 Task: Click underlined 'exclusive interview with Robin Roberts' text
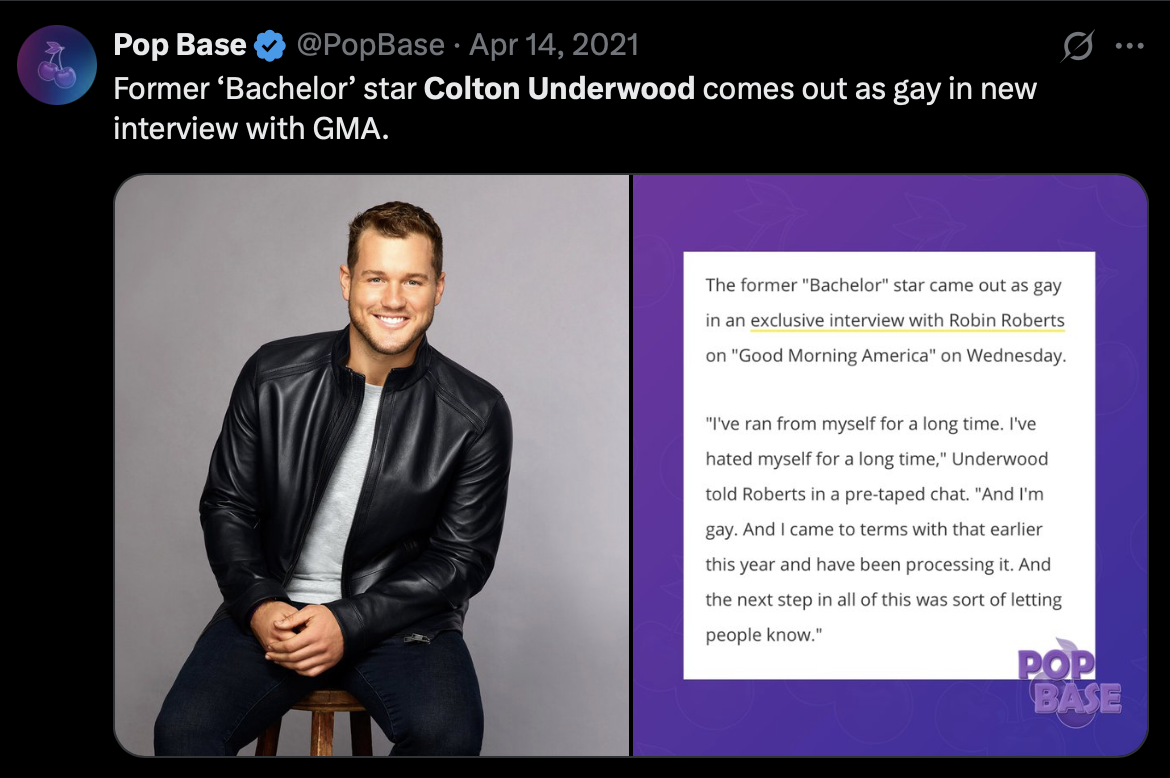[x=907, y=320]
